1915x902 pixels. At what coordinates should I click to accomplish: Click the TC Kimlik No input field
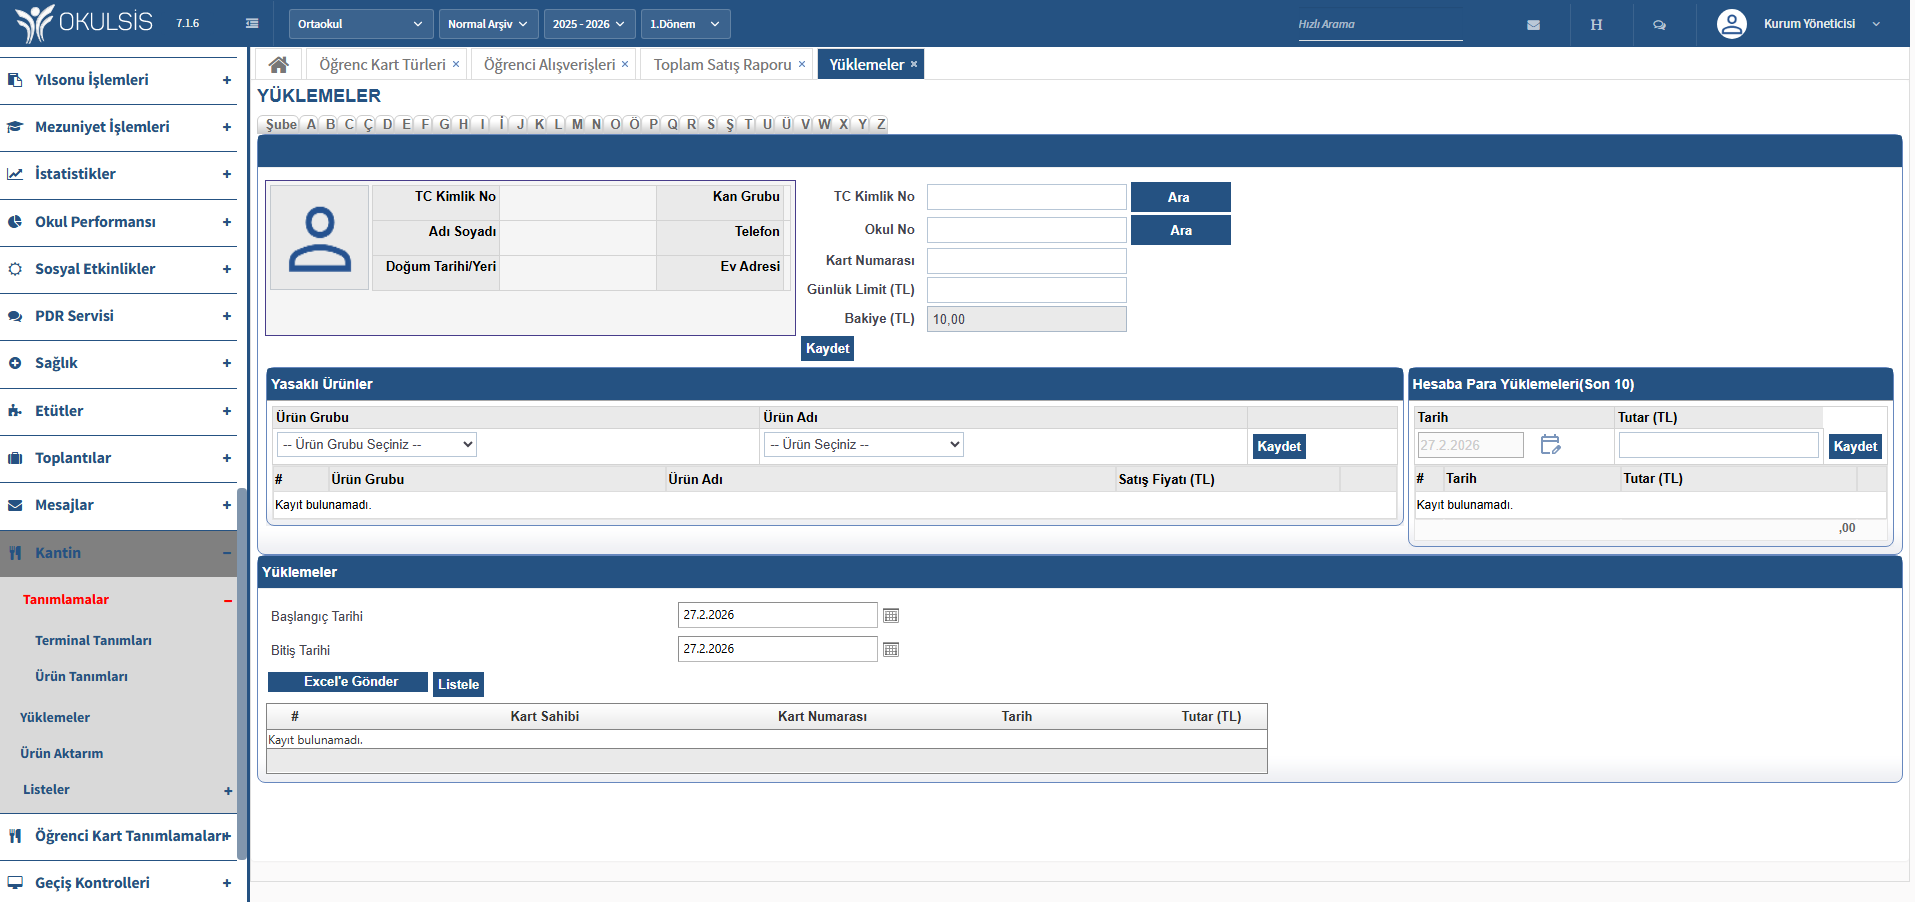1026,197
